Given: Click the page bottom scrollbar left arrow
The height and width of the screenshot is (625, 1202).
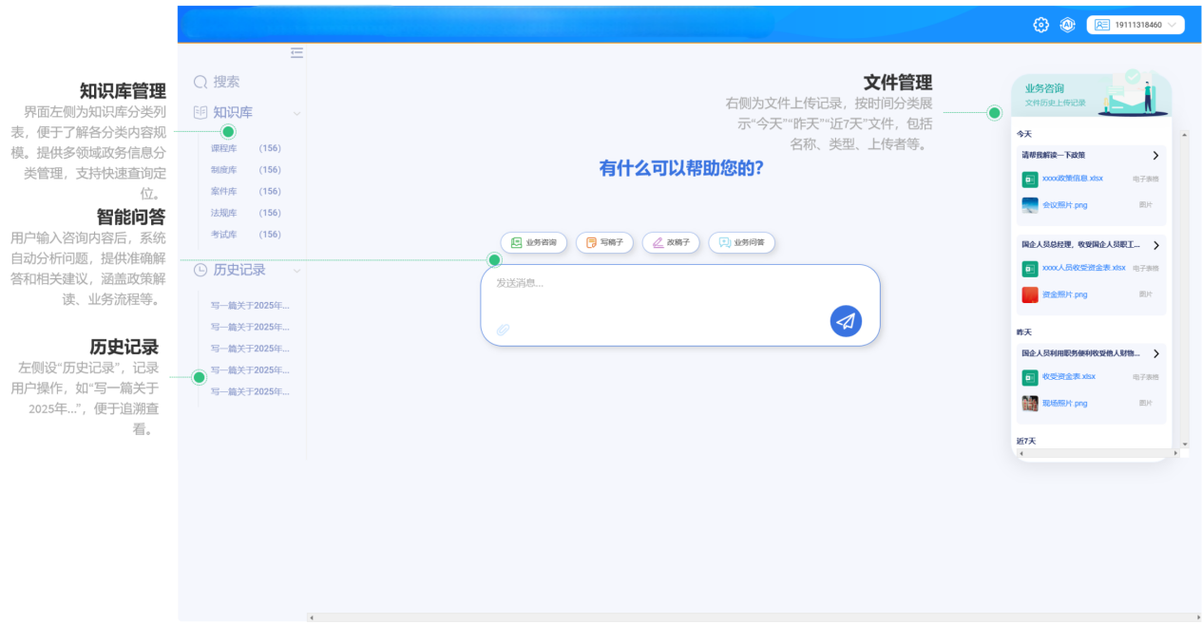Looking at the screenshot, I should click(312, 618).
